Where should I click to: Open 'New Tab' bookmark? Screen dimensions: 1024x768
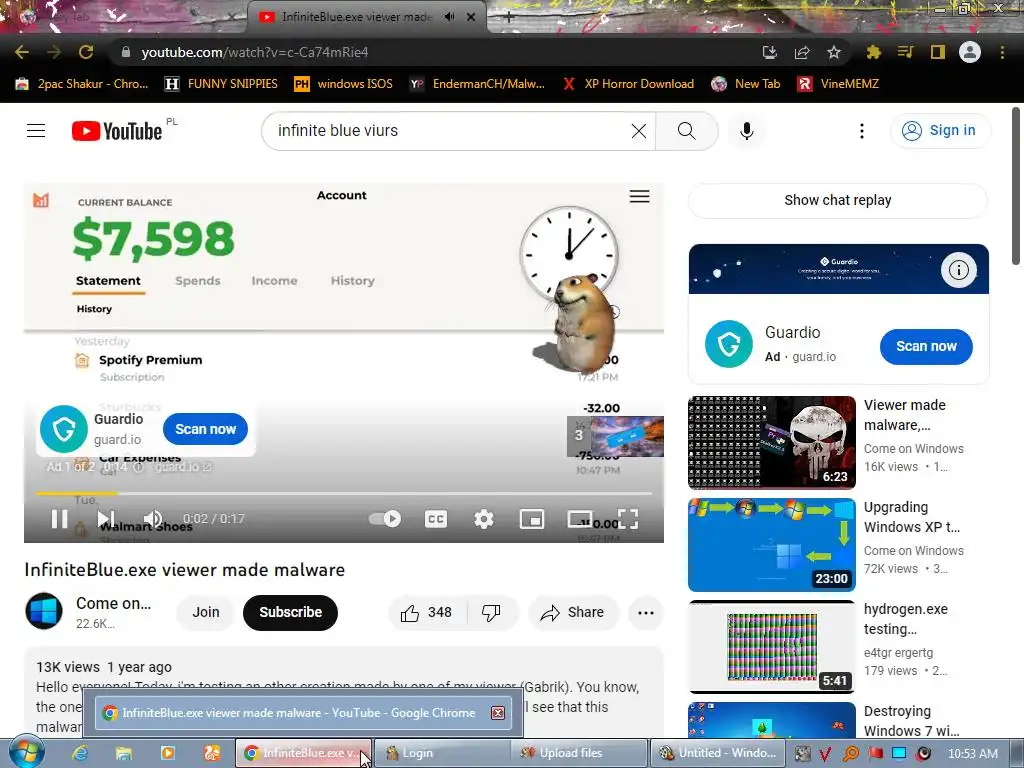pos(746,84)
